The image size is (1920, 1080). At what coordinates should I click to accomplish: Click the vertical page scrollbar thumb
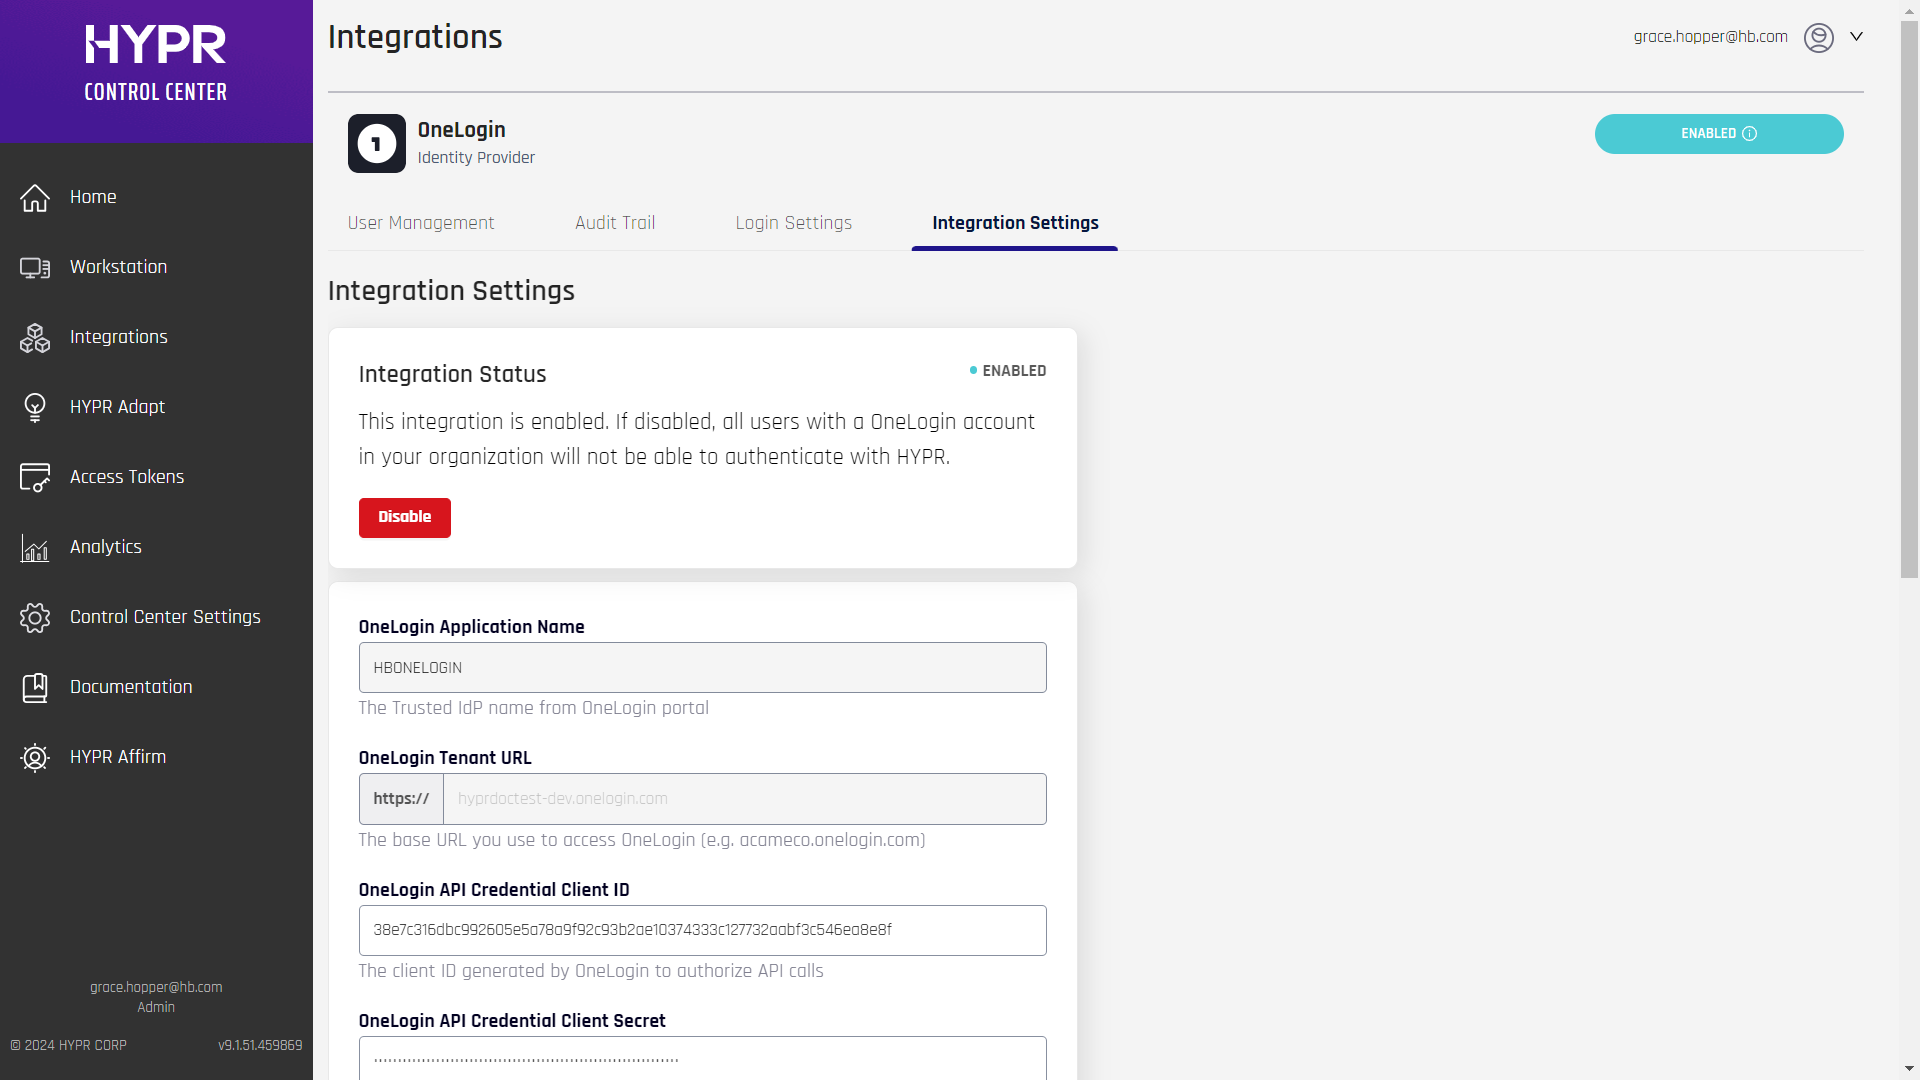tap(1909, 299)
